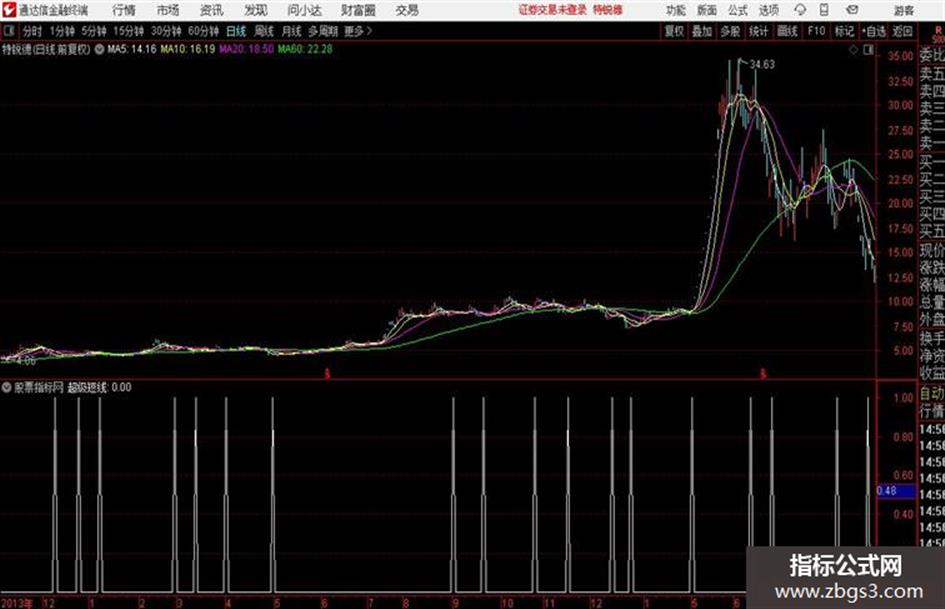Click the 35.00 price axis label
Screen dimensions: 945x609
900,55
